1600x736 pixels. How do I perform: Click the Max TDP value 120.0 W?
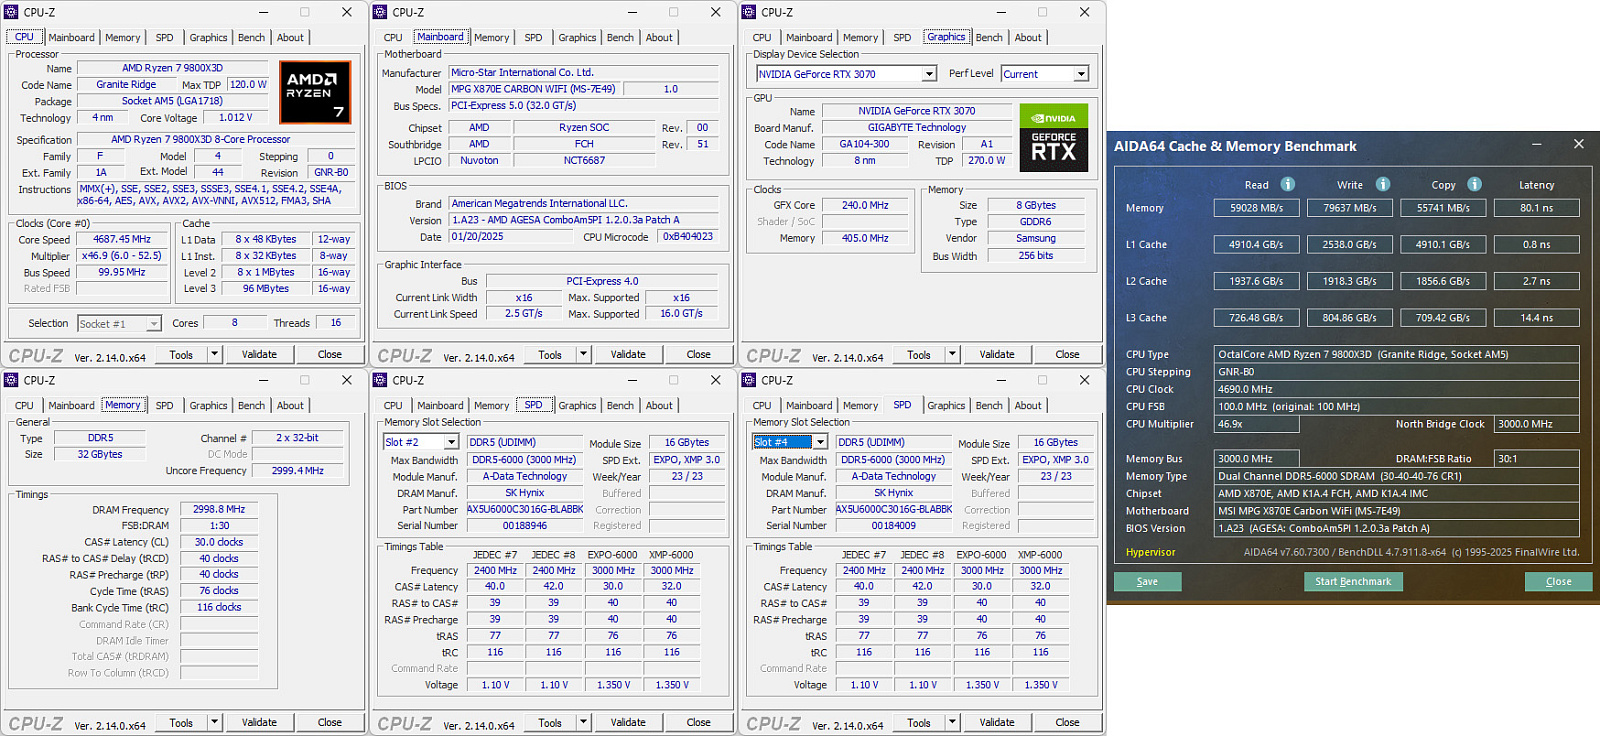tap(248, 85)
